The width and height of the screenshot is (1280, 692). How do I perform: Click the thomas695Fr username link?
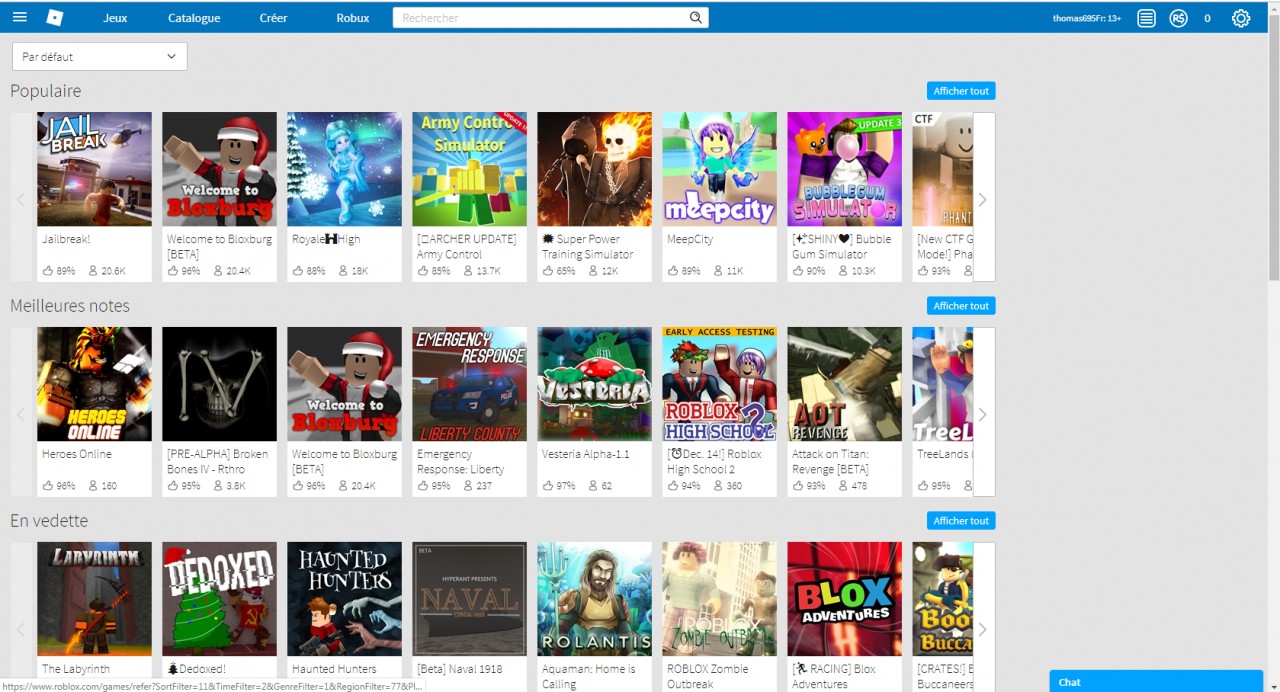(1086, 18)
